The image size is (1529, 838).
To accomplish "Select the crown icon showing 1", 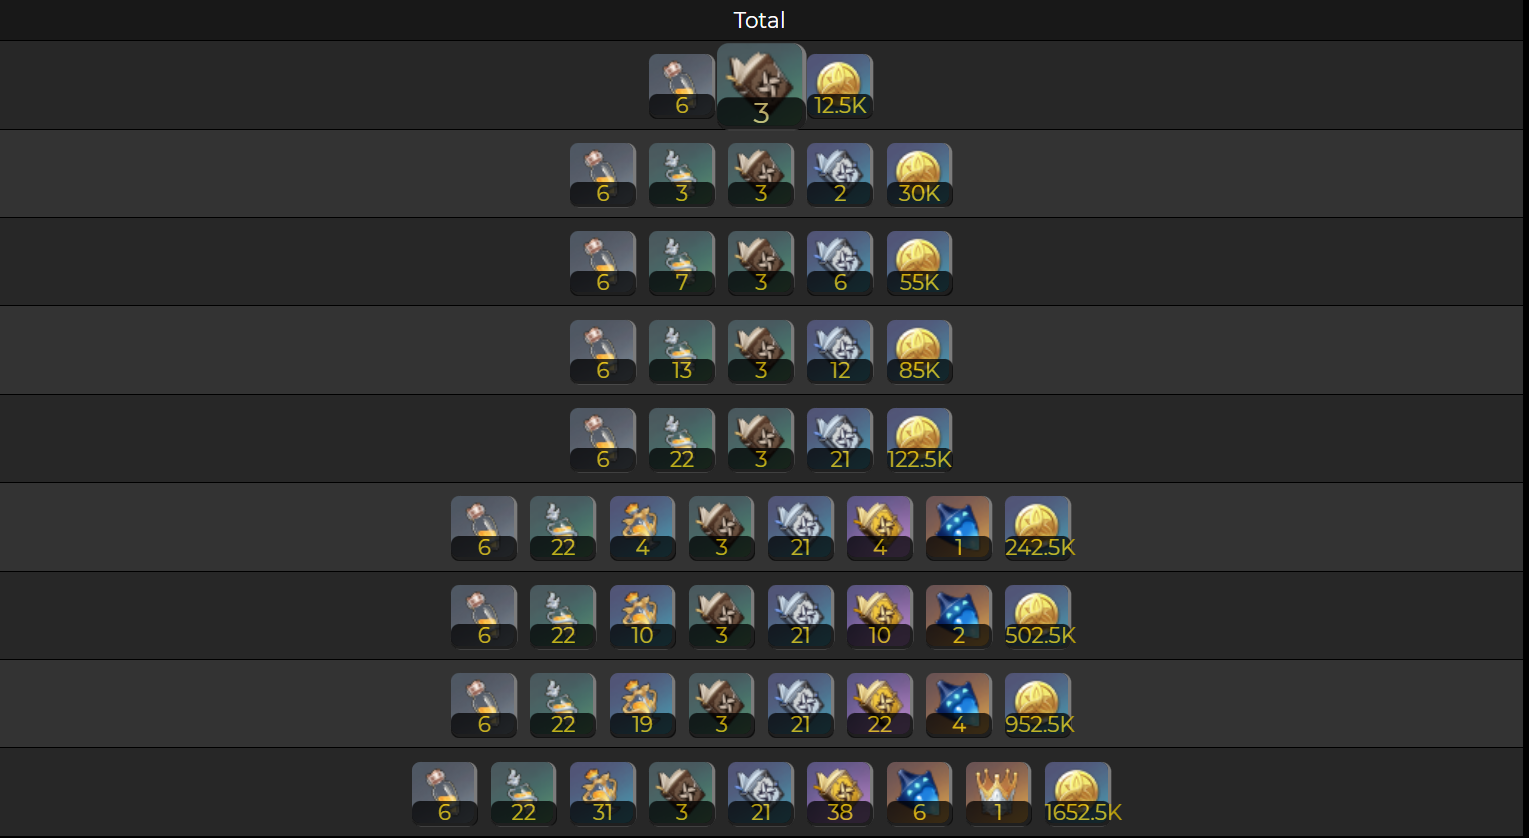I will [x=998, y=795].
